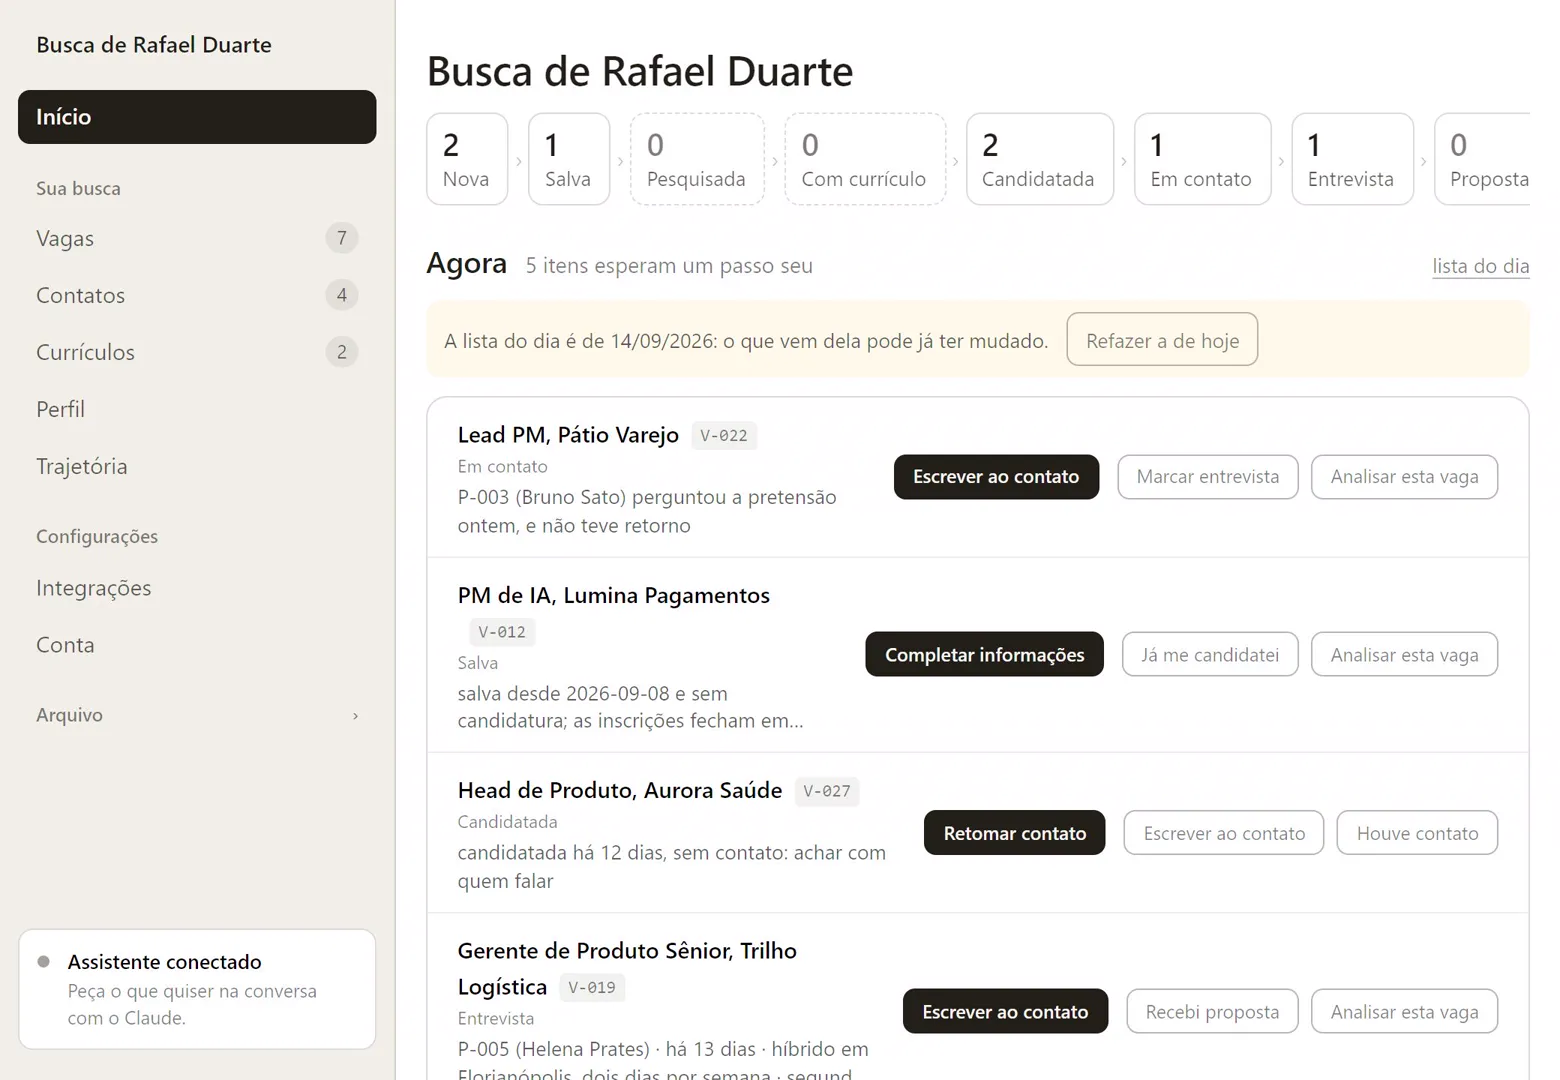Image resolution: width=1560 pixels, height=1080 pixels.
Task: Click Analisar esta vaga for Lumina Pagamentos
Action: (1404, 654)
